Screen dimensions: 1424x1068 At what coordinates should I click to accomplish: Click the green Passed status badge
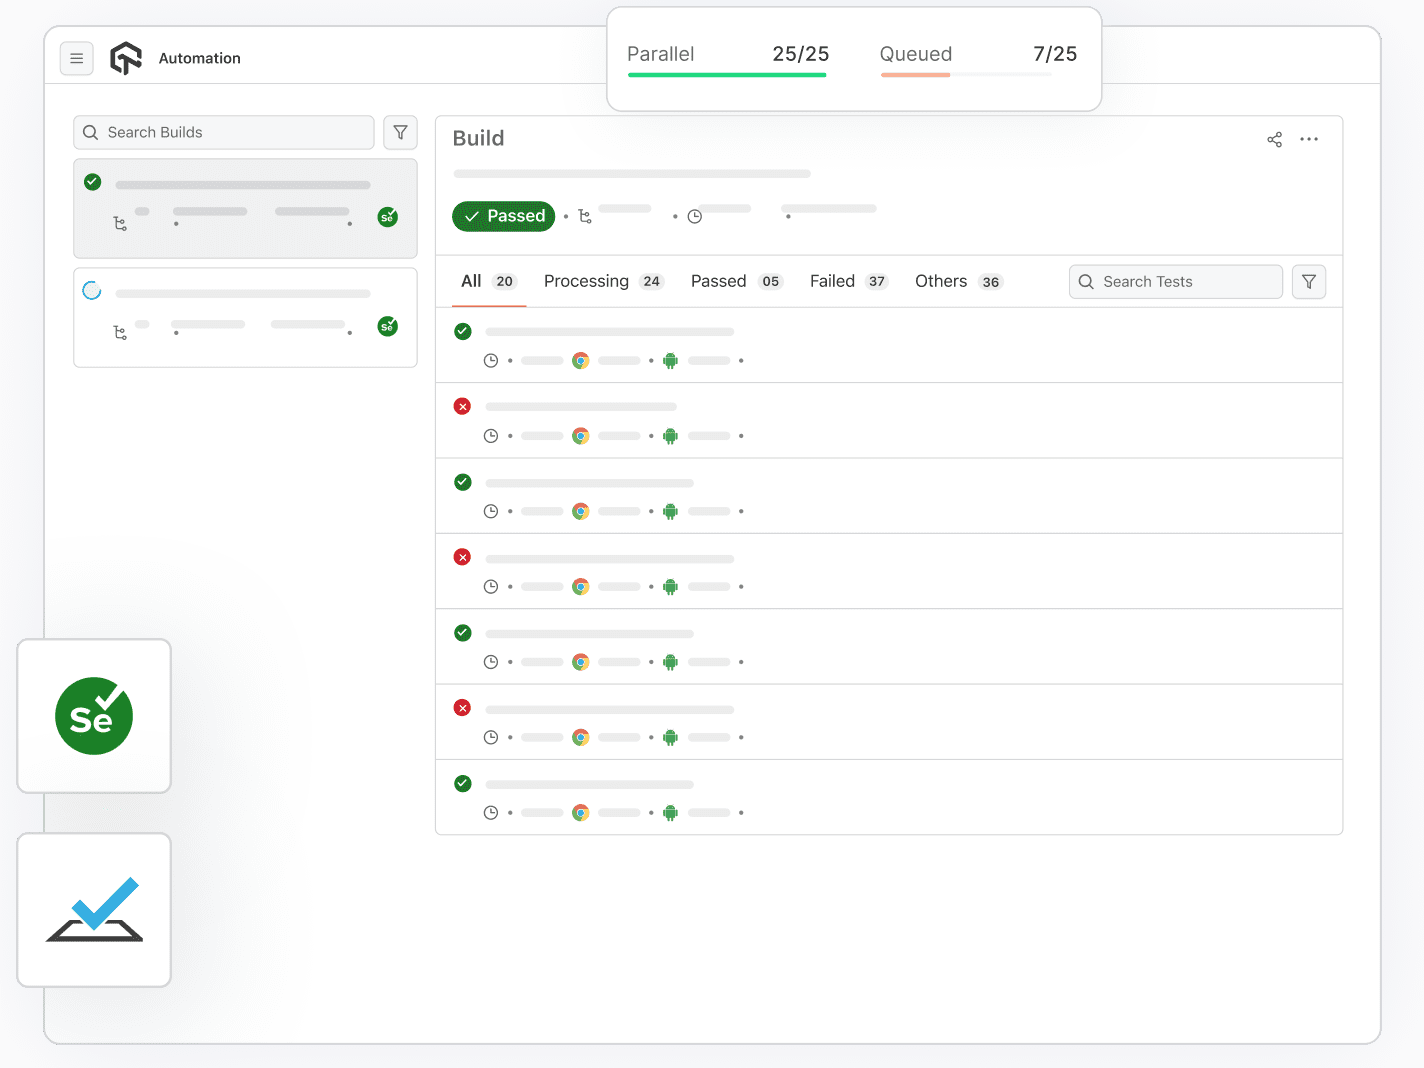[504, 216]
